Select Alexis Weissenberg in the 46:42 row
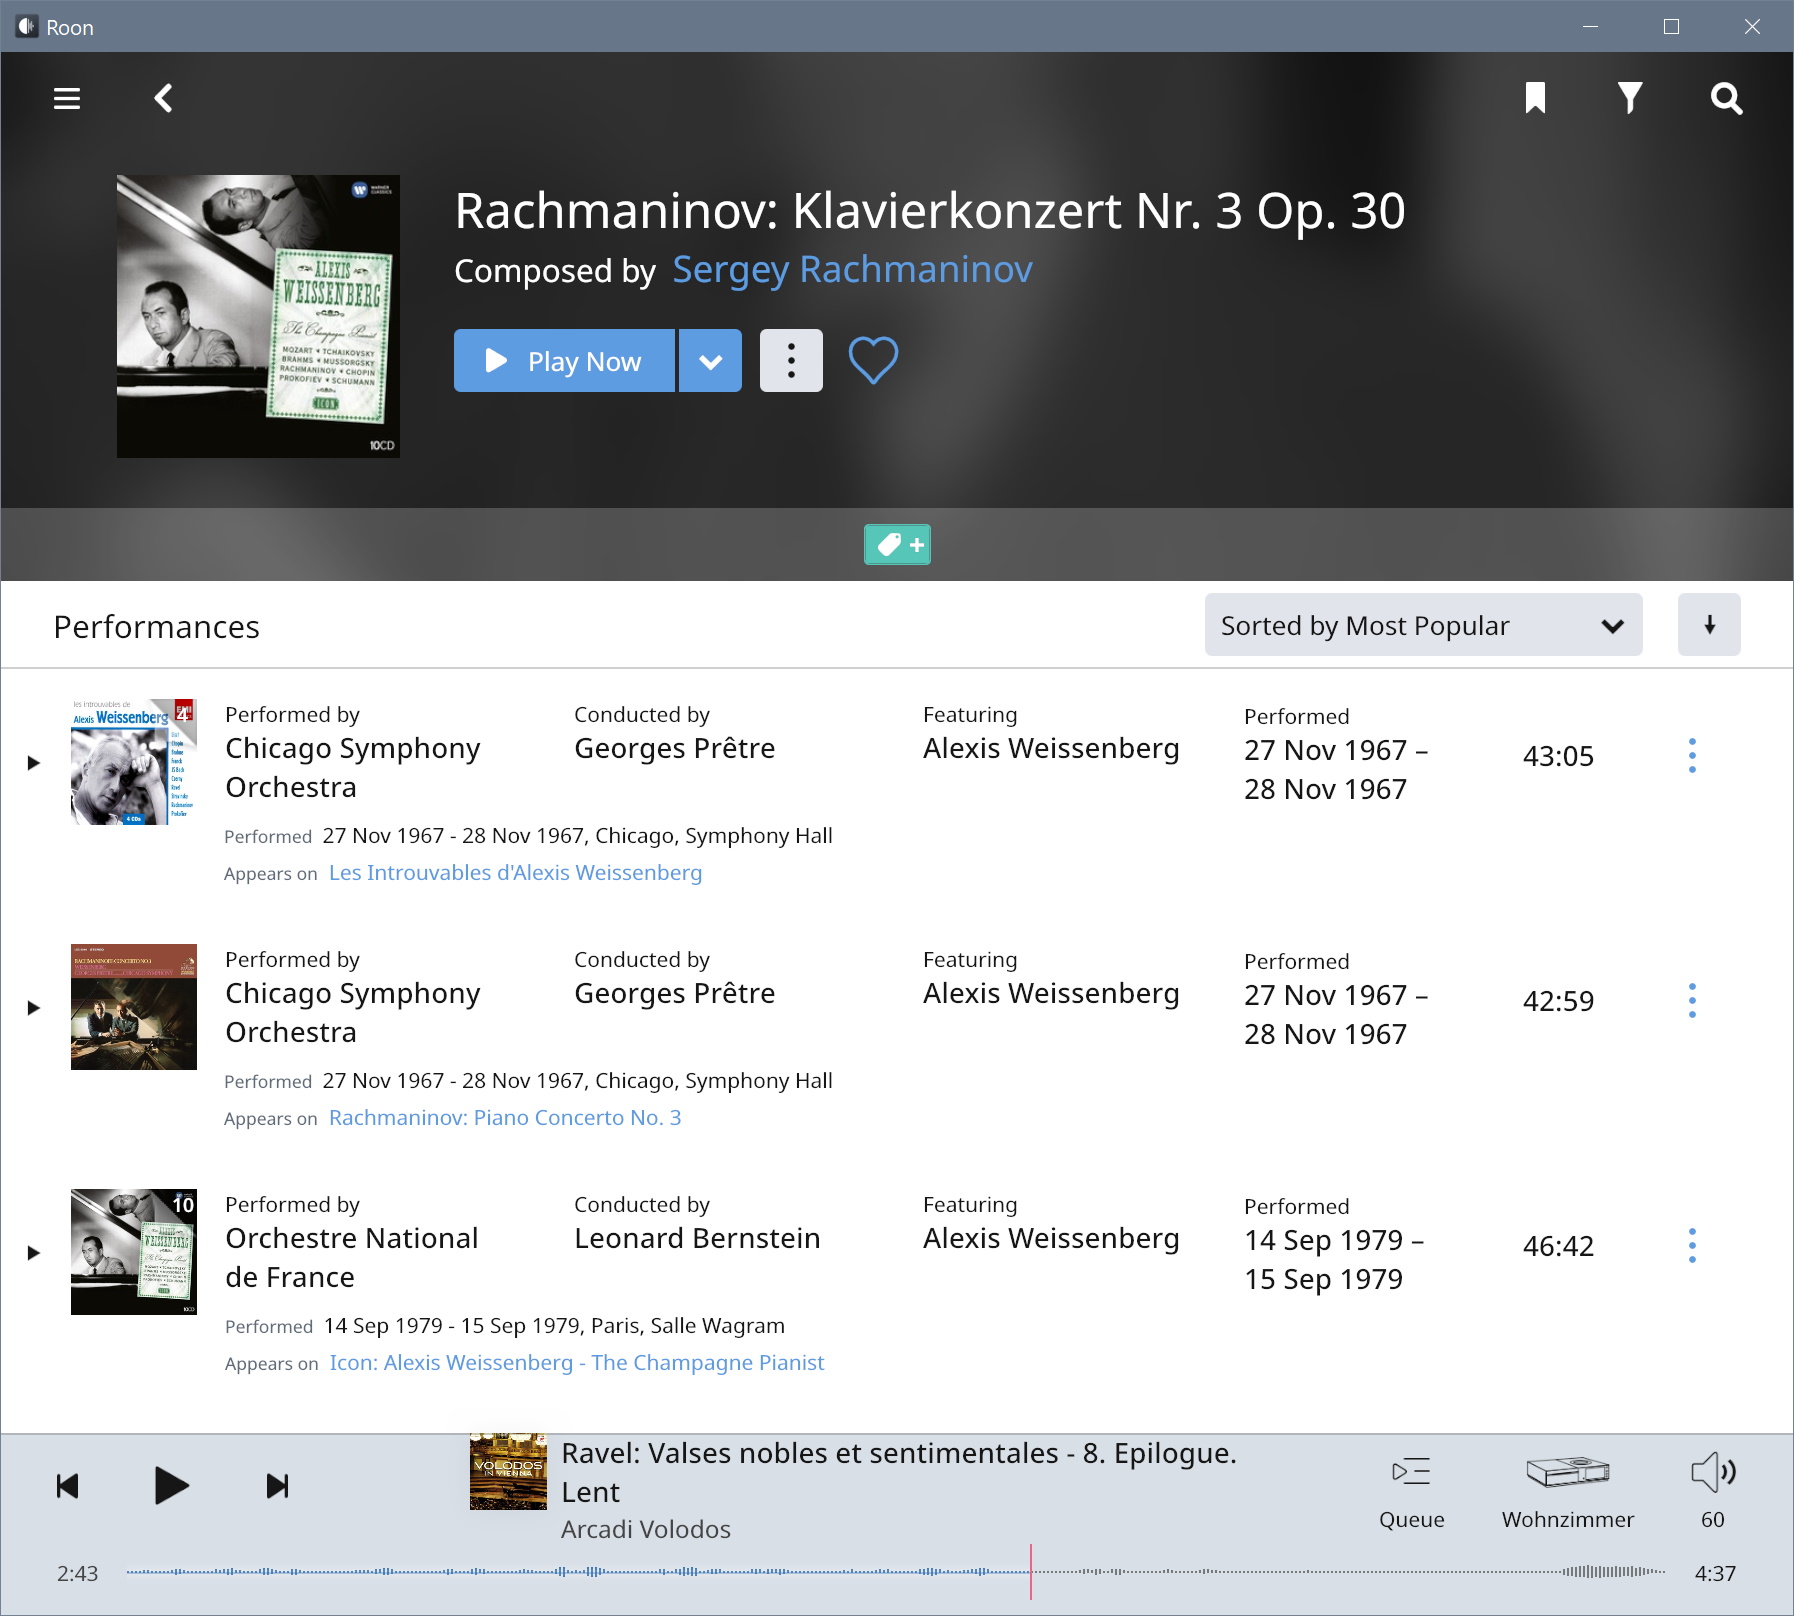Image resolution: width=1794 pixels, height=1616 pixels. [x=1051, y=1239]
